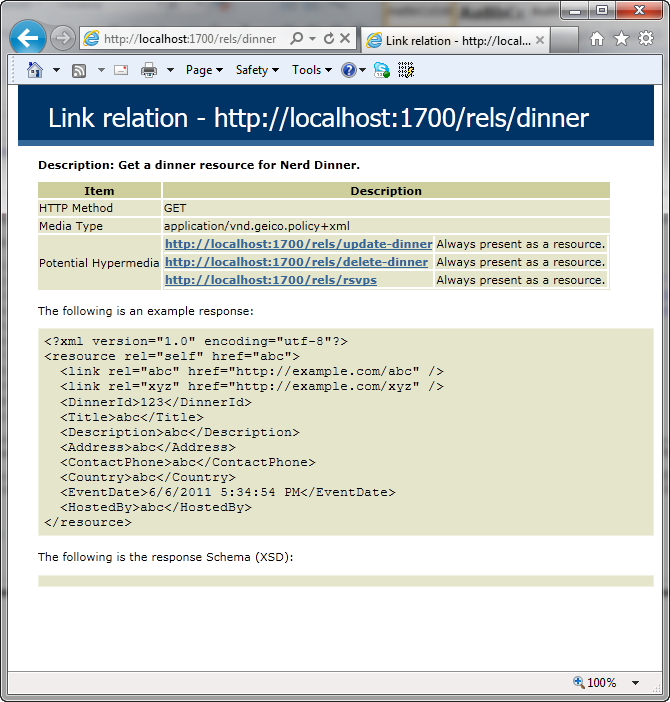670x702 pixels.
Task: Open the rels/rsvps link
Action: coord(271,280)
